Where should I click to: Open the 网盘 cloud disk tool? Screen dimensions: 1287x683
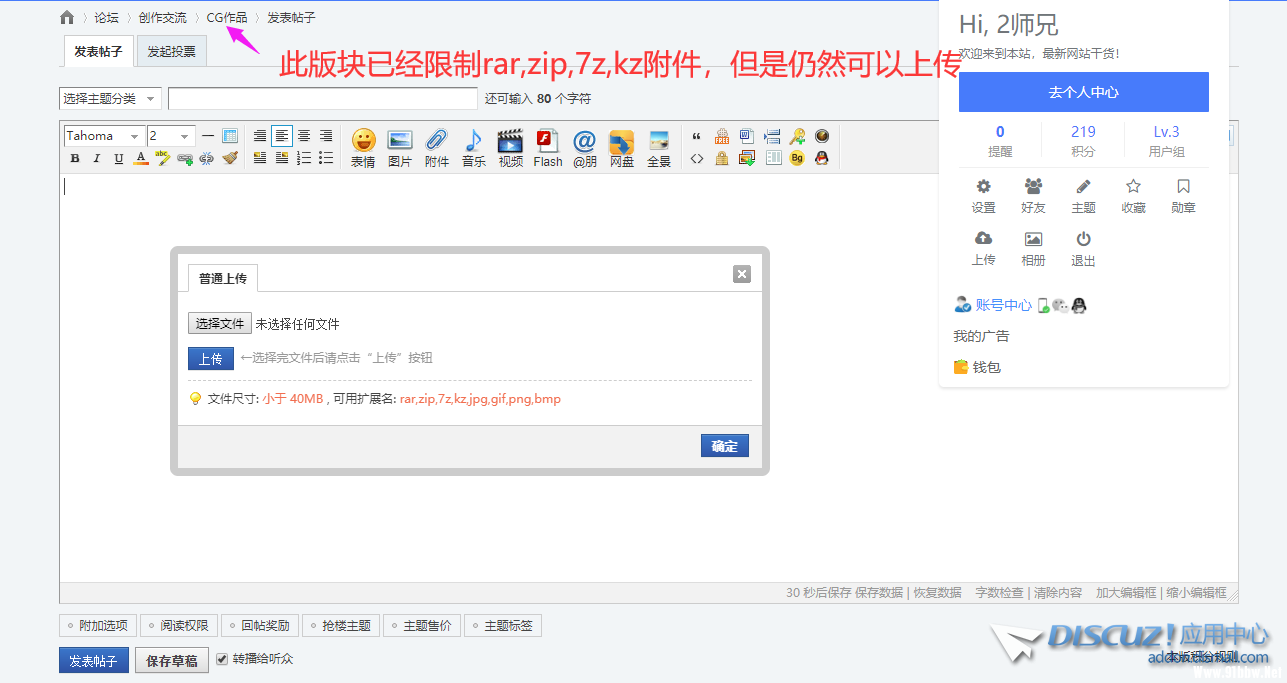(621, 146)
